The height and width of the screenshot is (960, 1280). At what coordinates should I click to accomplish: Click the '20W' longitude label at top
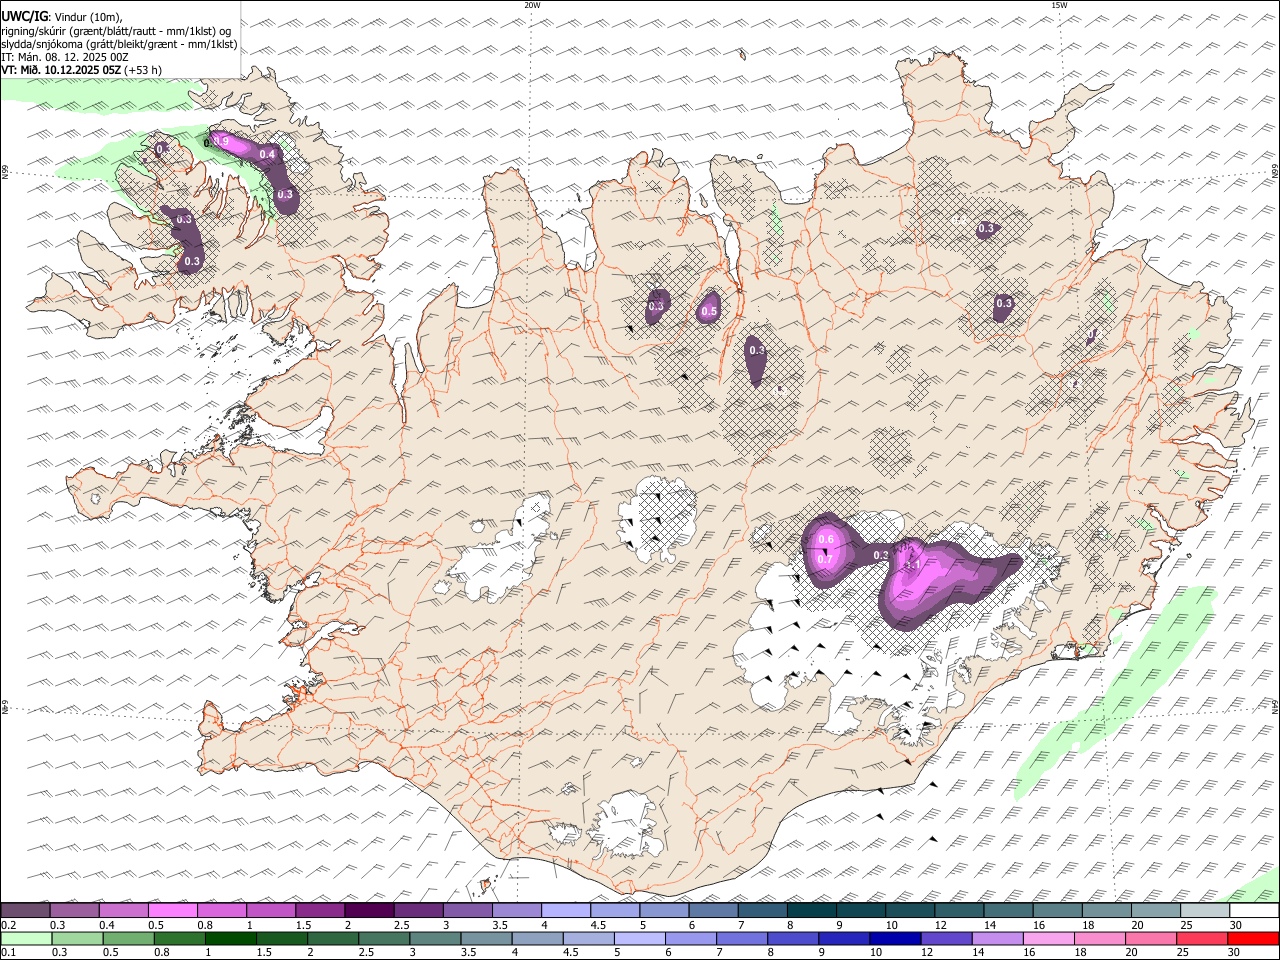(532, 5)
